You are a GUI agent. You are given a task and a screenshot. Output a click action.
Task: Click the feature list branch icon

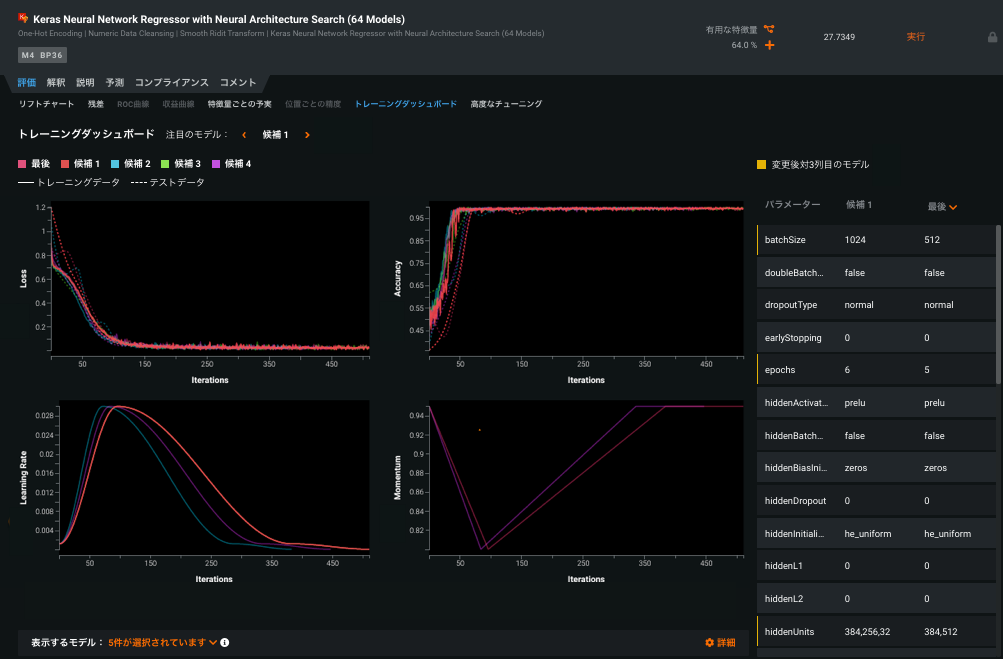769,29
